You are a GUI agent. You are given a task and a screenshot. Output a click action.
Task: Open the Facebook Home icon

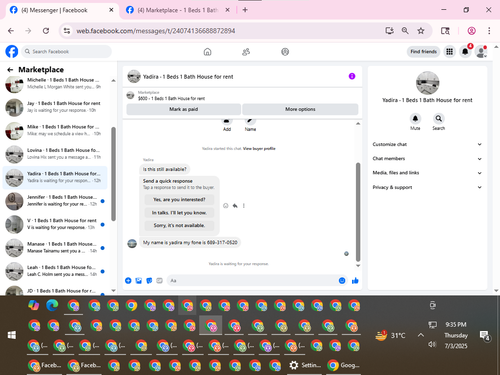pyautogui.click(x=207, y=52)
